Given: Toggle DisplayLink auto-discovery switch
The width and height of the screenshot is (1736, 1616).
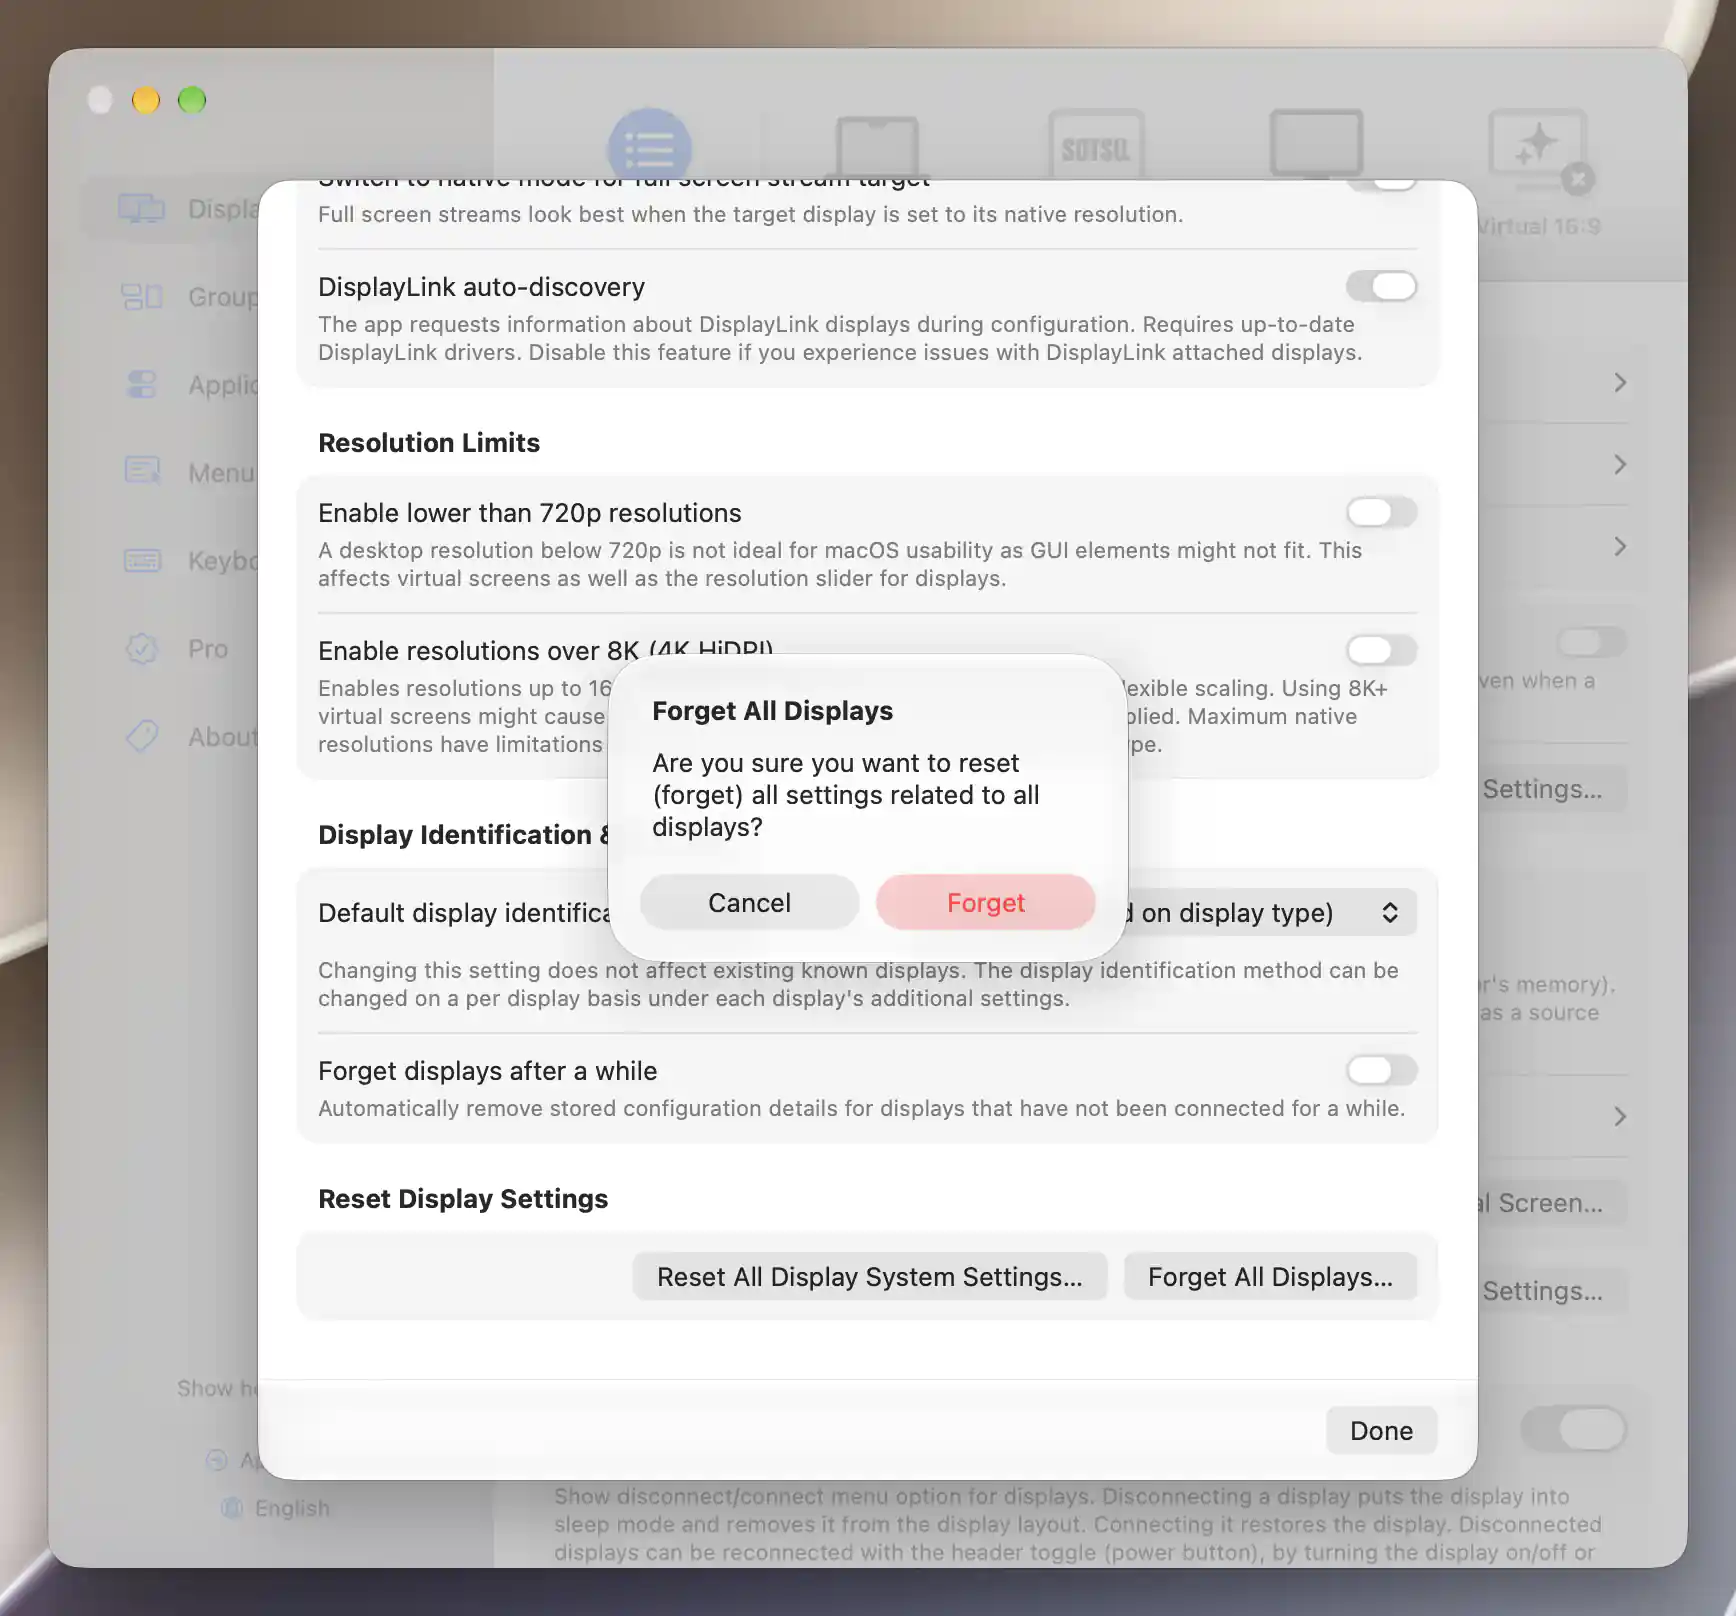Looking at the screenshot, I should 1381,286.
